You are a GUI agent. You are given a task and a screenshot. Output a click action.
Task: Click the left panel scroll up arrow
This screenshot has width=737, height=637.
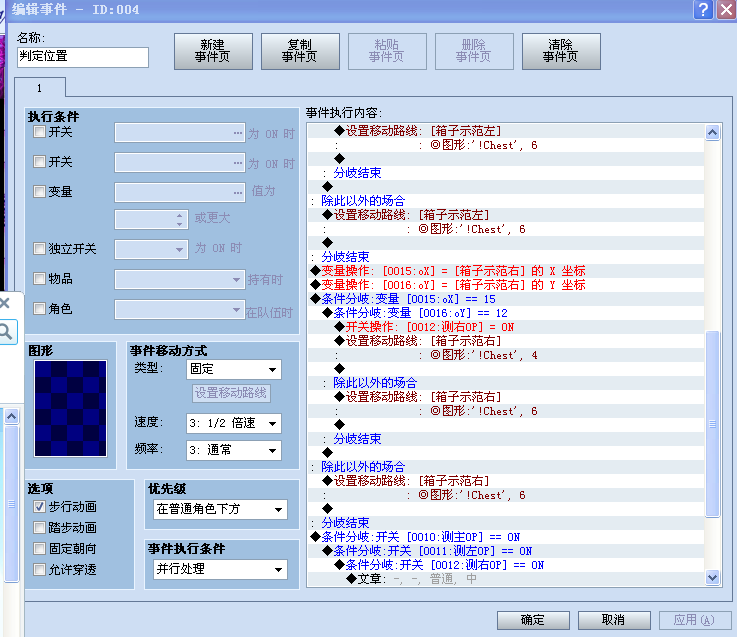tap(11, 417)
